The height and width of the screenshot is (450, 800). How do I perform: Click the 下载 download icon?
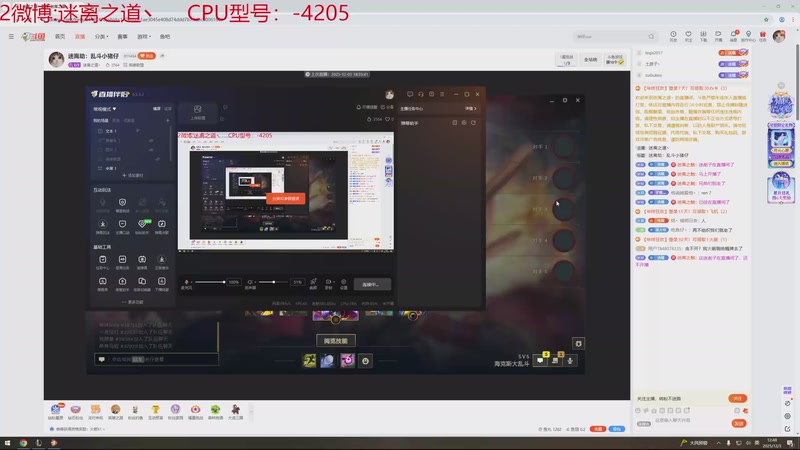pos(703,36)
